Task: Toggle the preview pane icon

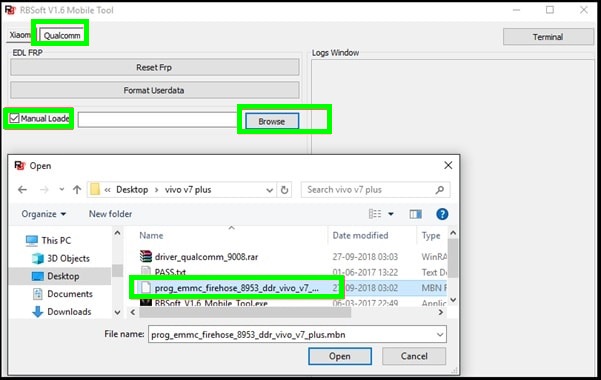Action: click(x=415, y=214)
